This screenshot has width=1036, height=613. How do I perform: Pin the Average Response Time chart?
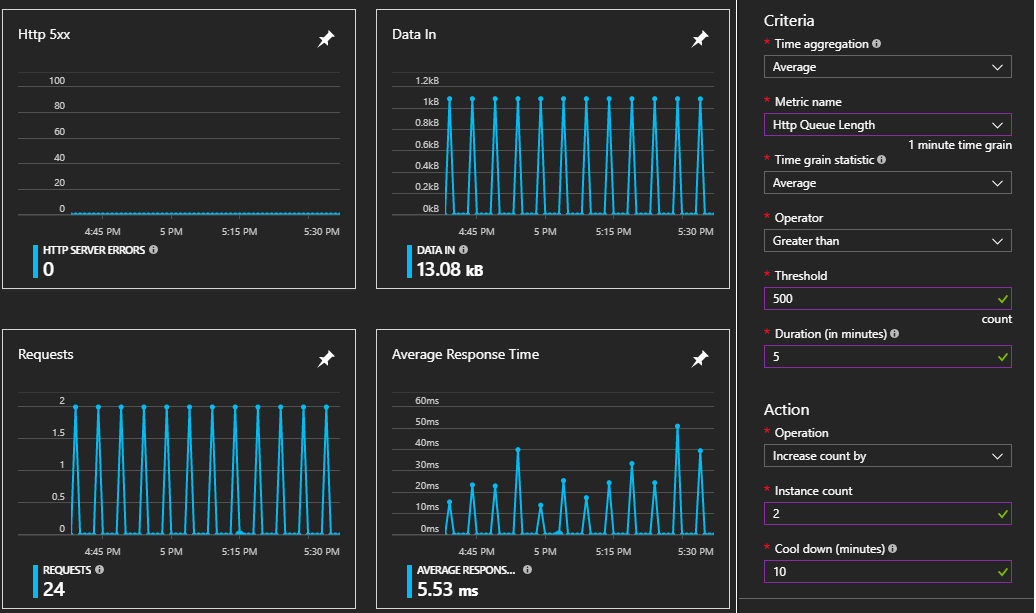click(x=699, y=358)
